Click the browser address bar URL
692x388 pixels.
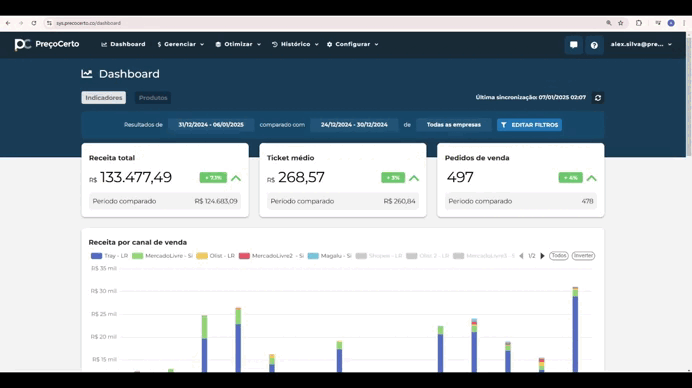(x=88, y=23)
